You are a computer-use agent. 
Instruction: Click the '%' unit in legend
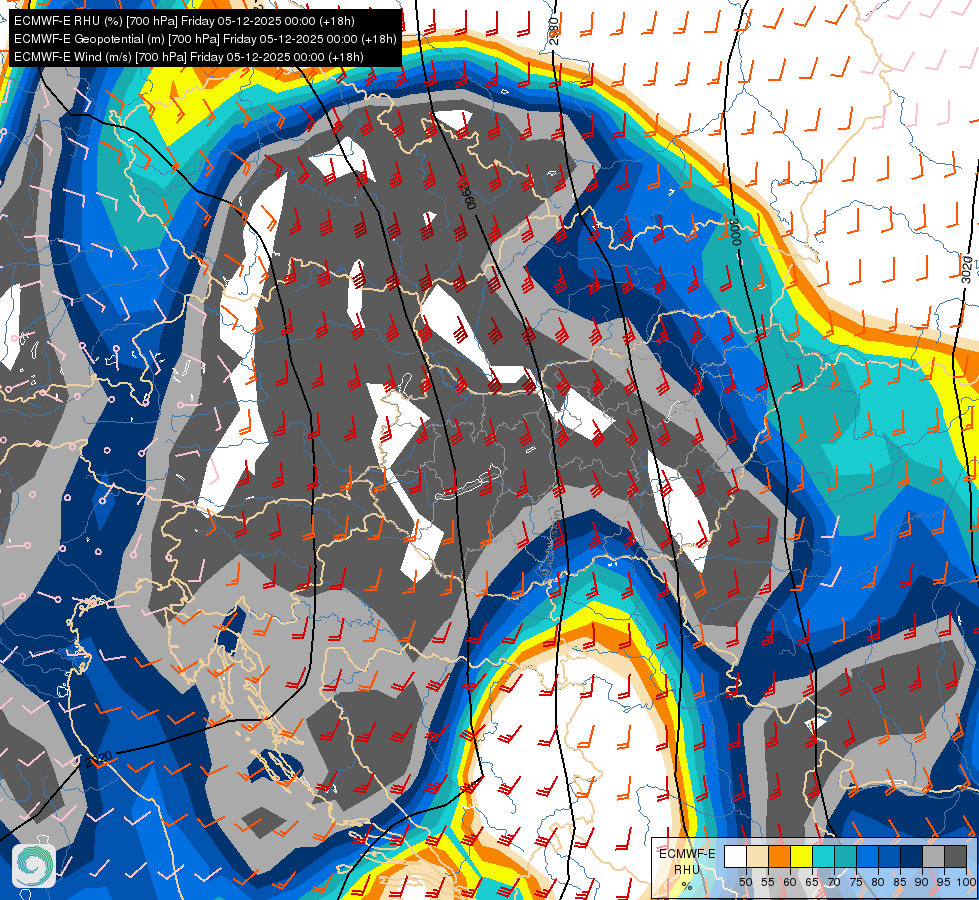687,886
